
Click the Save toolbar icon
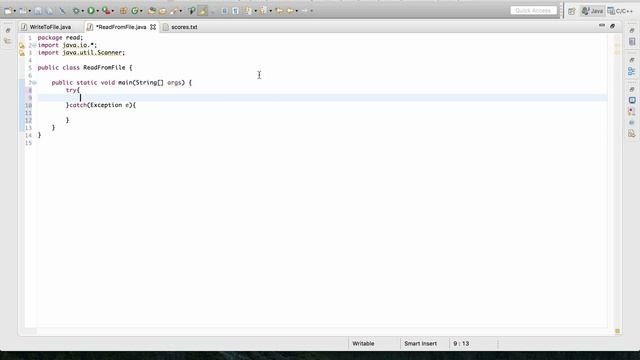click(x=38, y=11)
